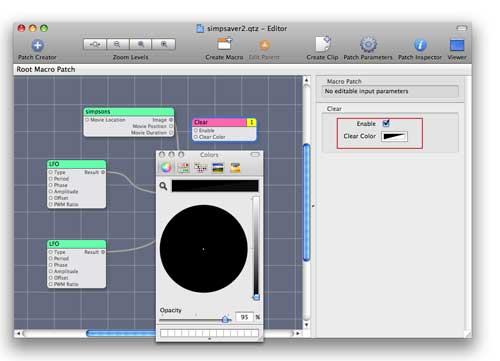Pick color with the magnifier tool
The height and width of the screenshot is (361, 500).
pyautogui.click(x=163, y=186)
